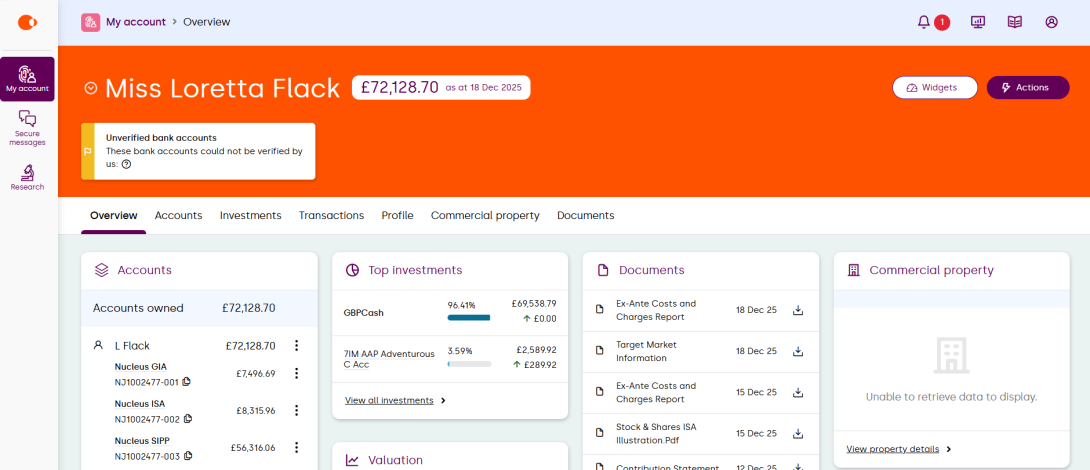This screenshot has height=470, width=1090.
Task: Switch to the Transactions tab
Action: pos(331,215)
